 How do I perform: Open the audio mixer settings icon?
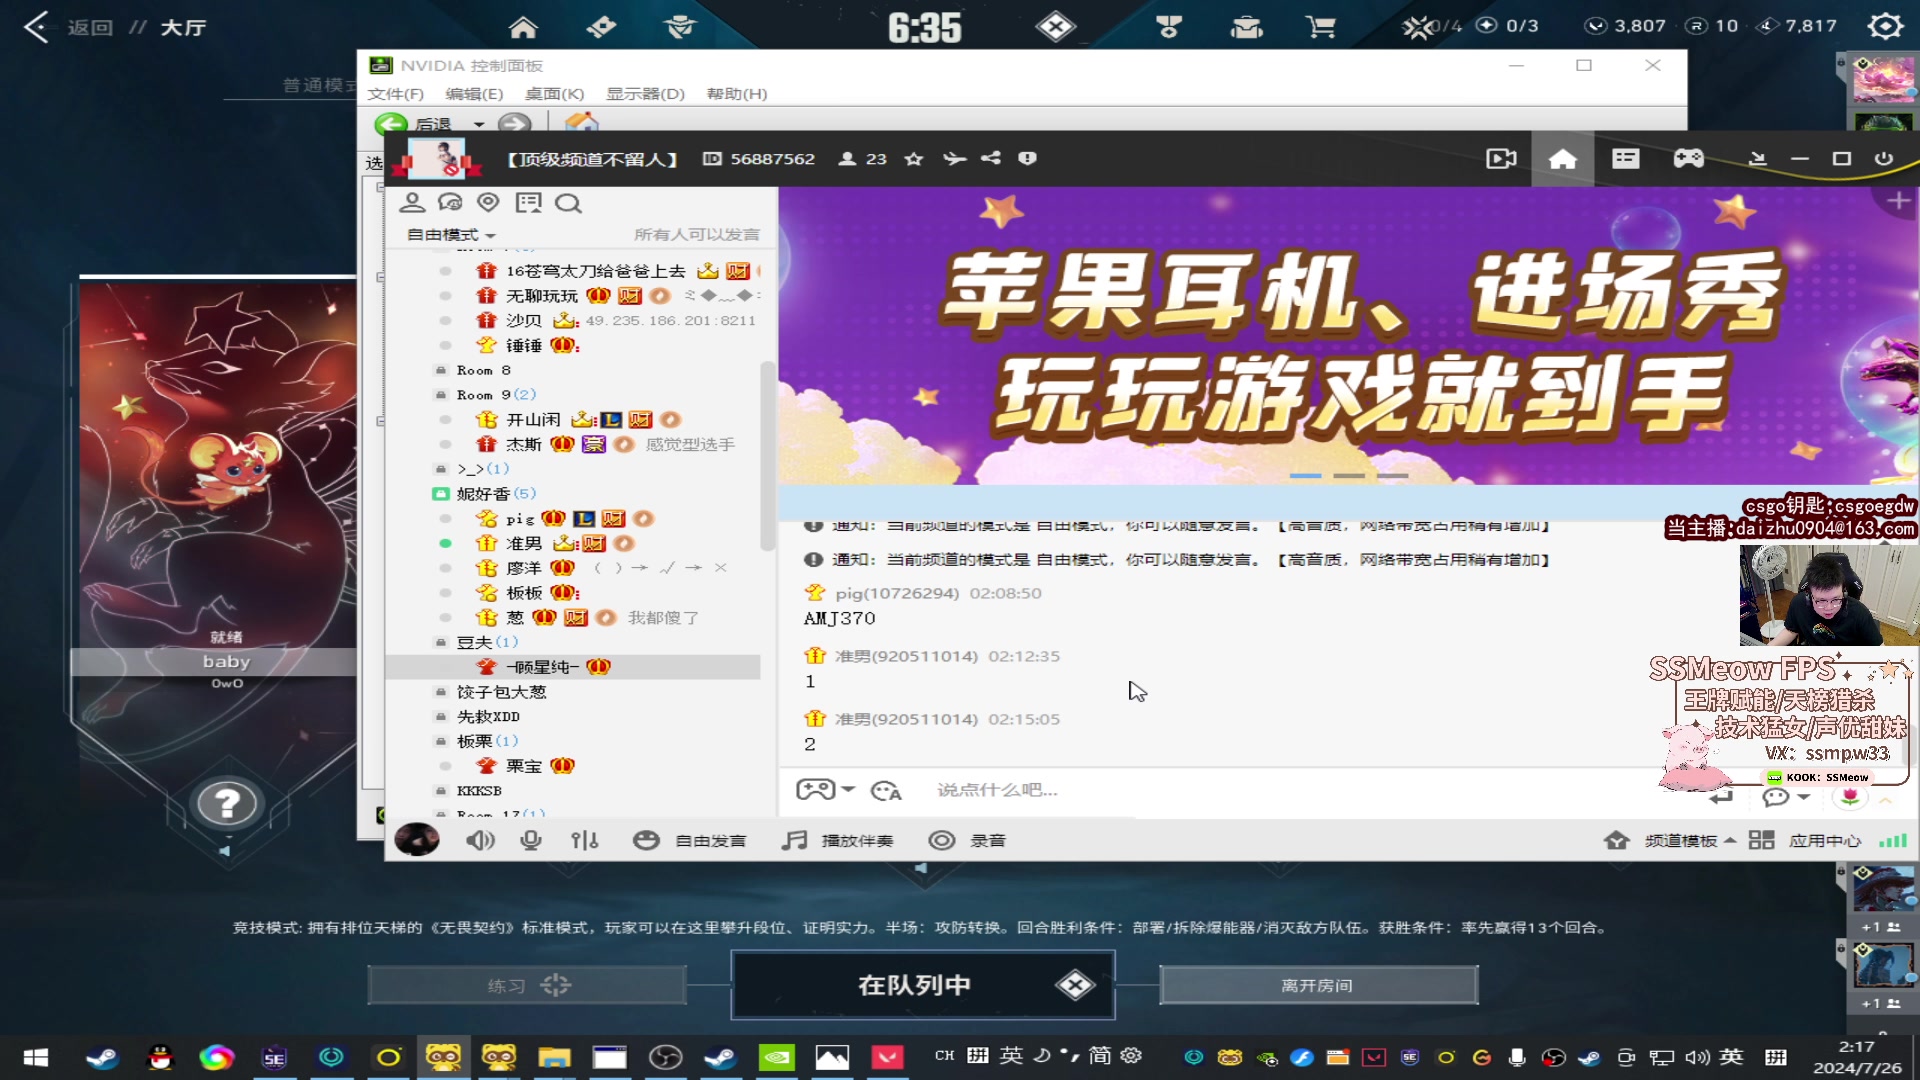coord(585,841)
